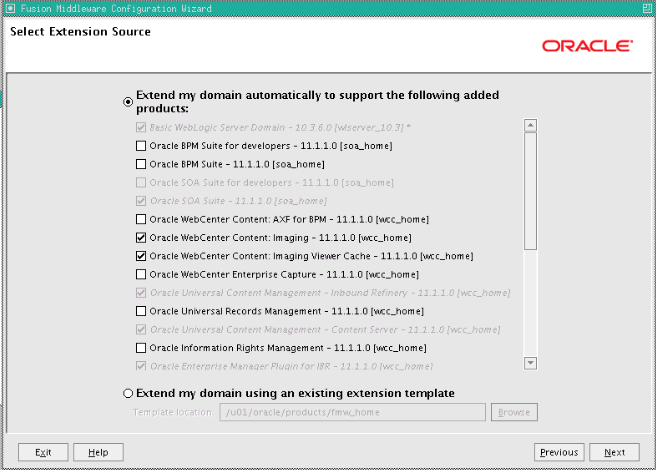Click the Oracle logo

pyautogui.click(x=587, y=46)
